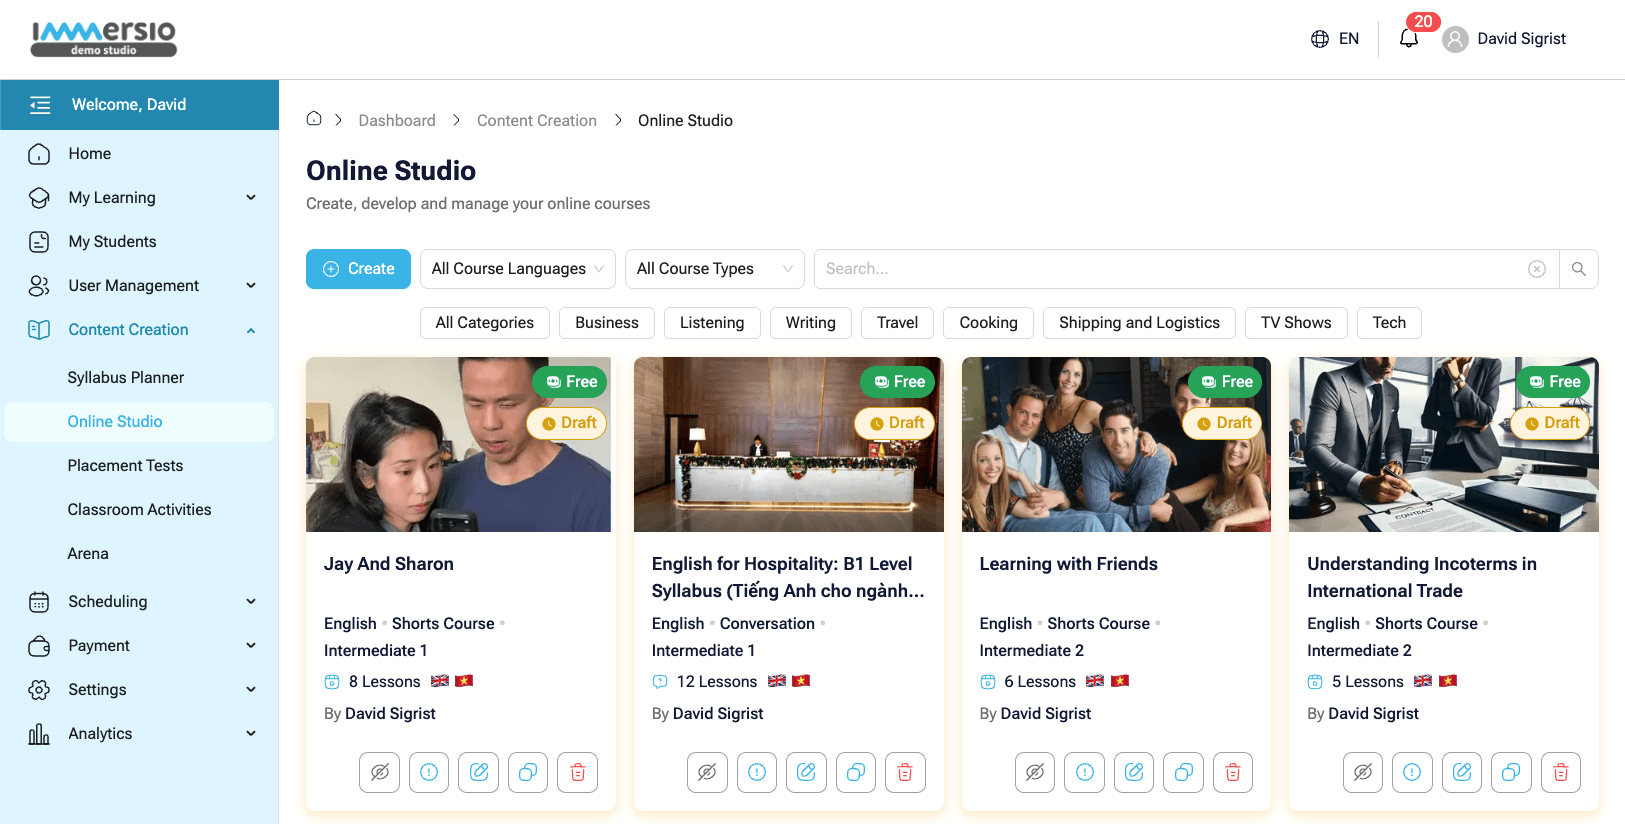Image resolution: width=1625 pixels, height=824 pixels.
Task: Click the search magnifier icon
Action: tap(1578, 269)
